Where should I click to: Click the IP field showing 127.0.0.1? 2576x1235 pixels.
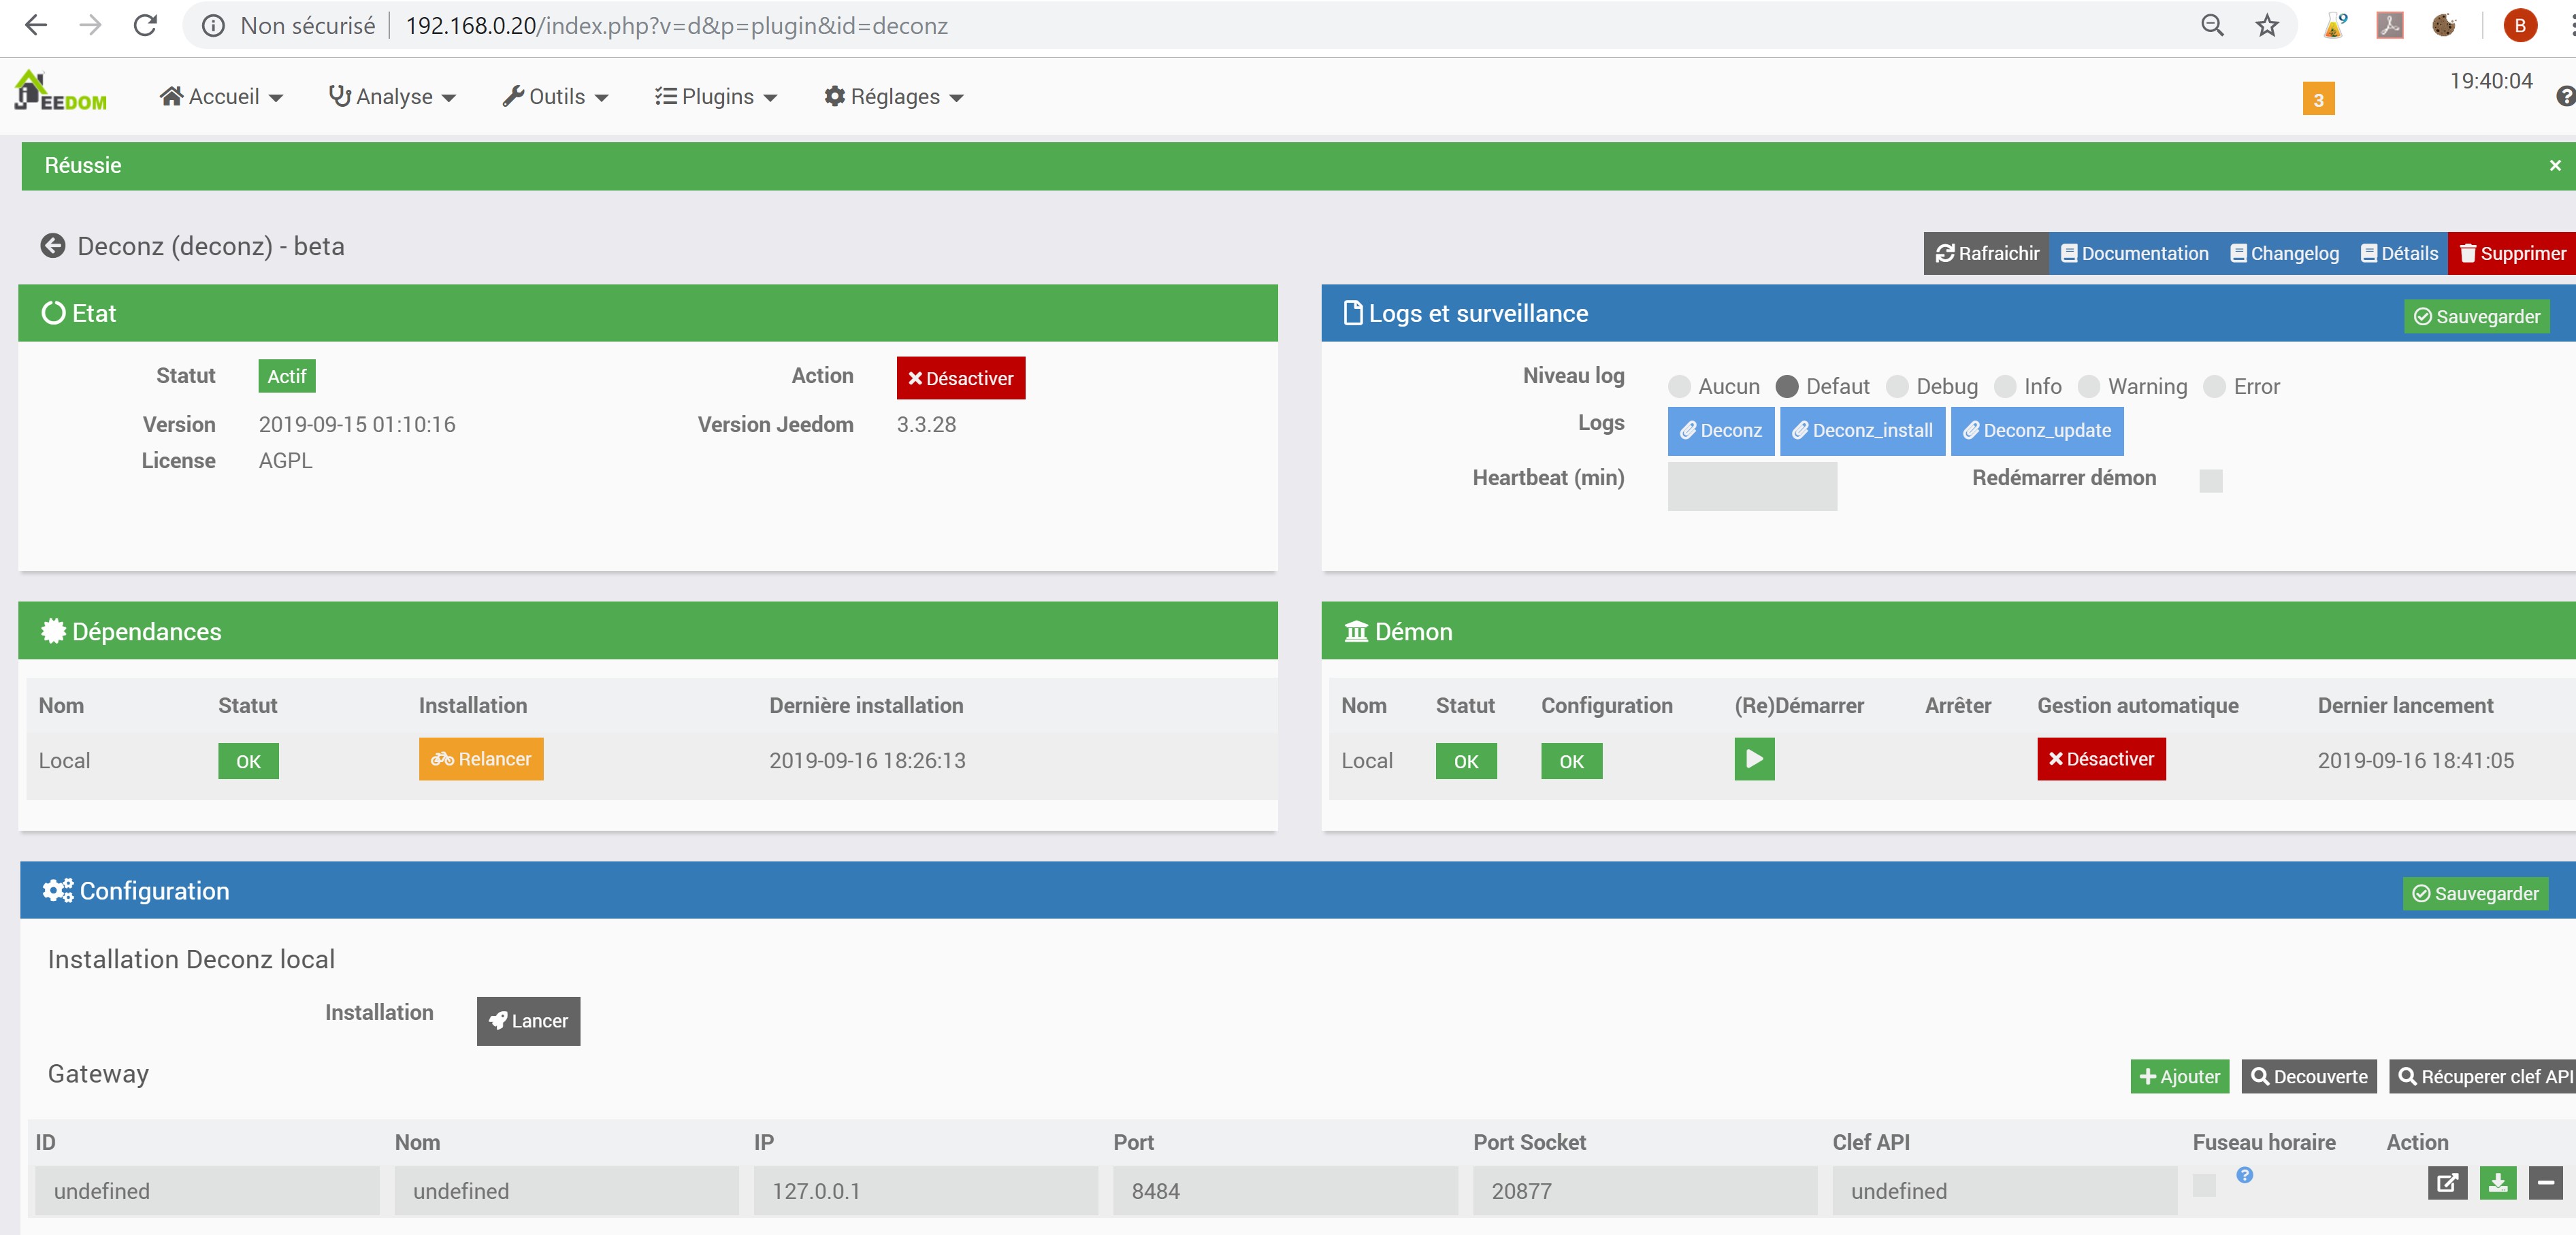(x=925, y=1191)
